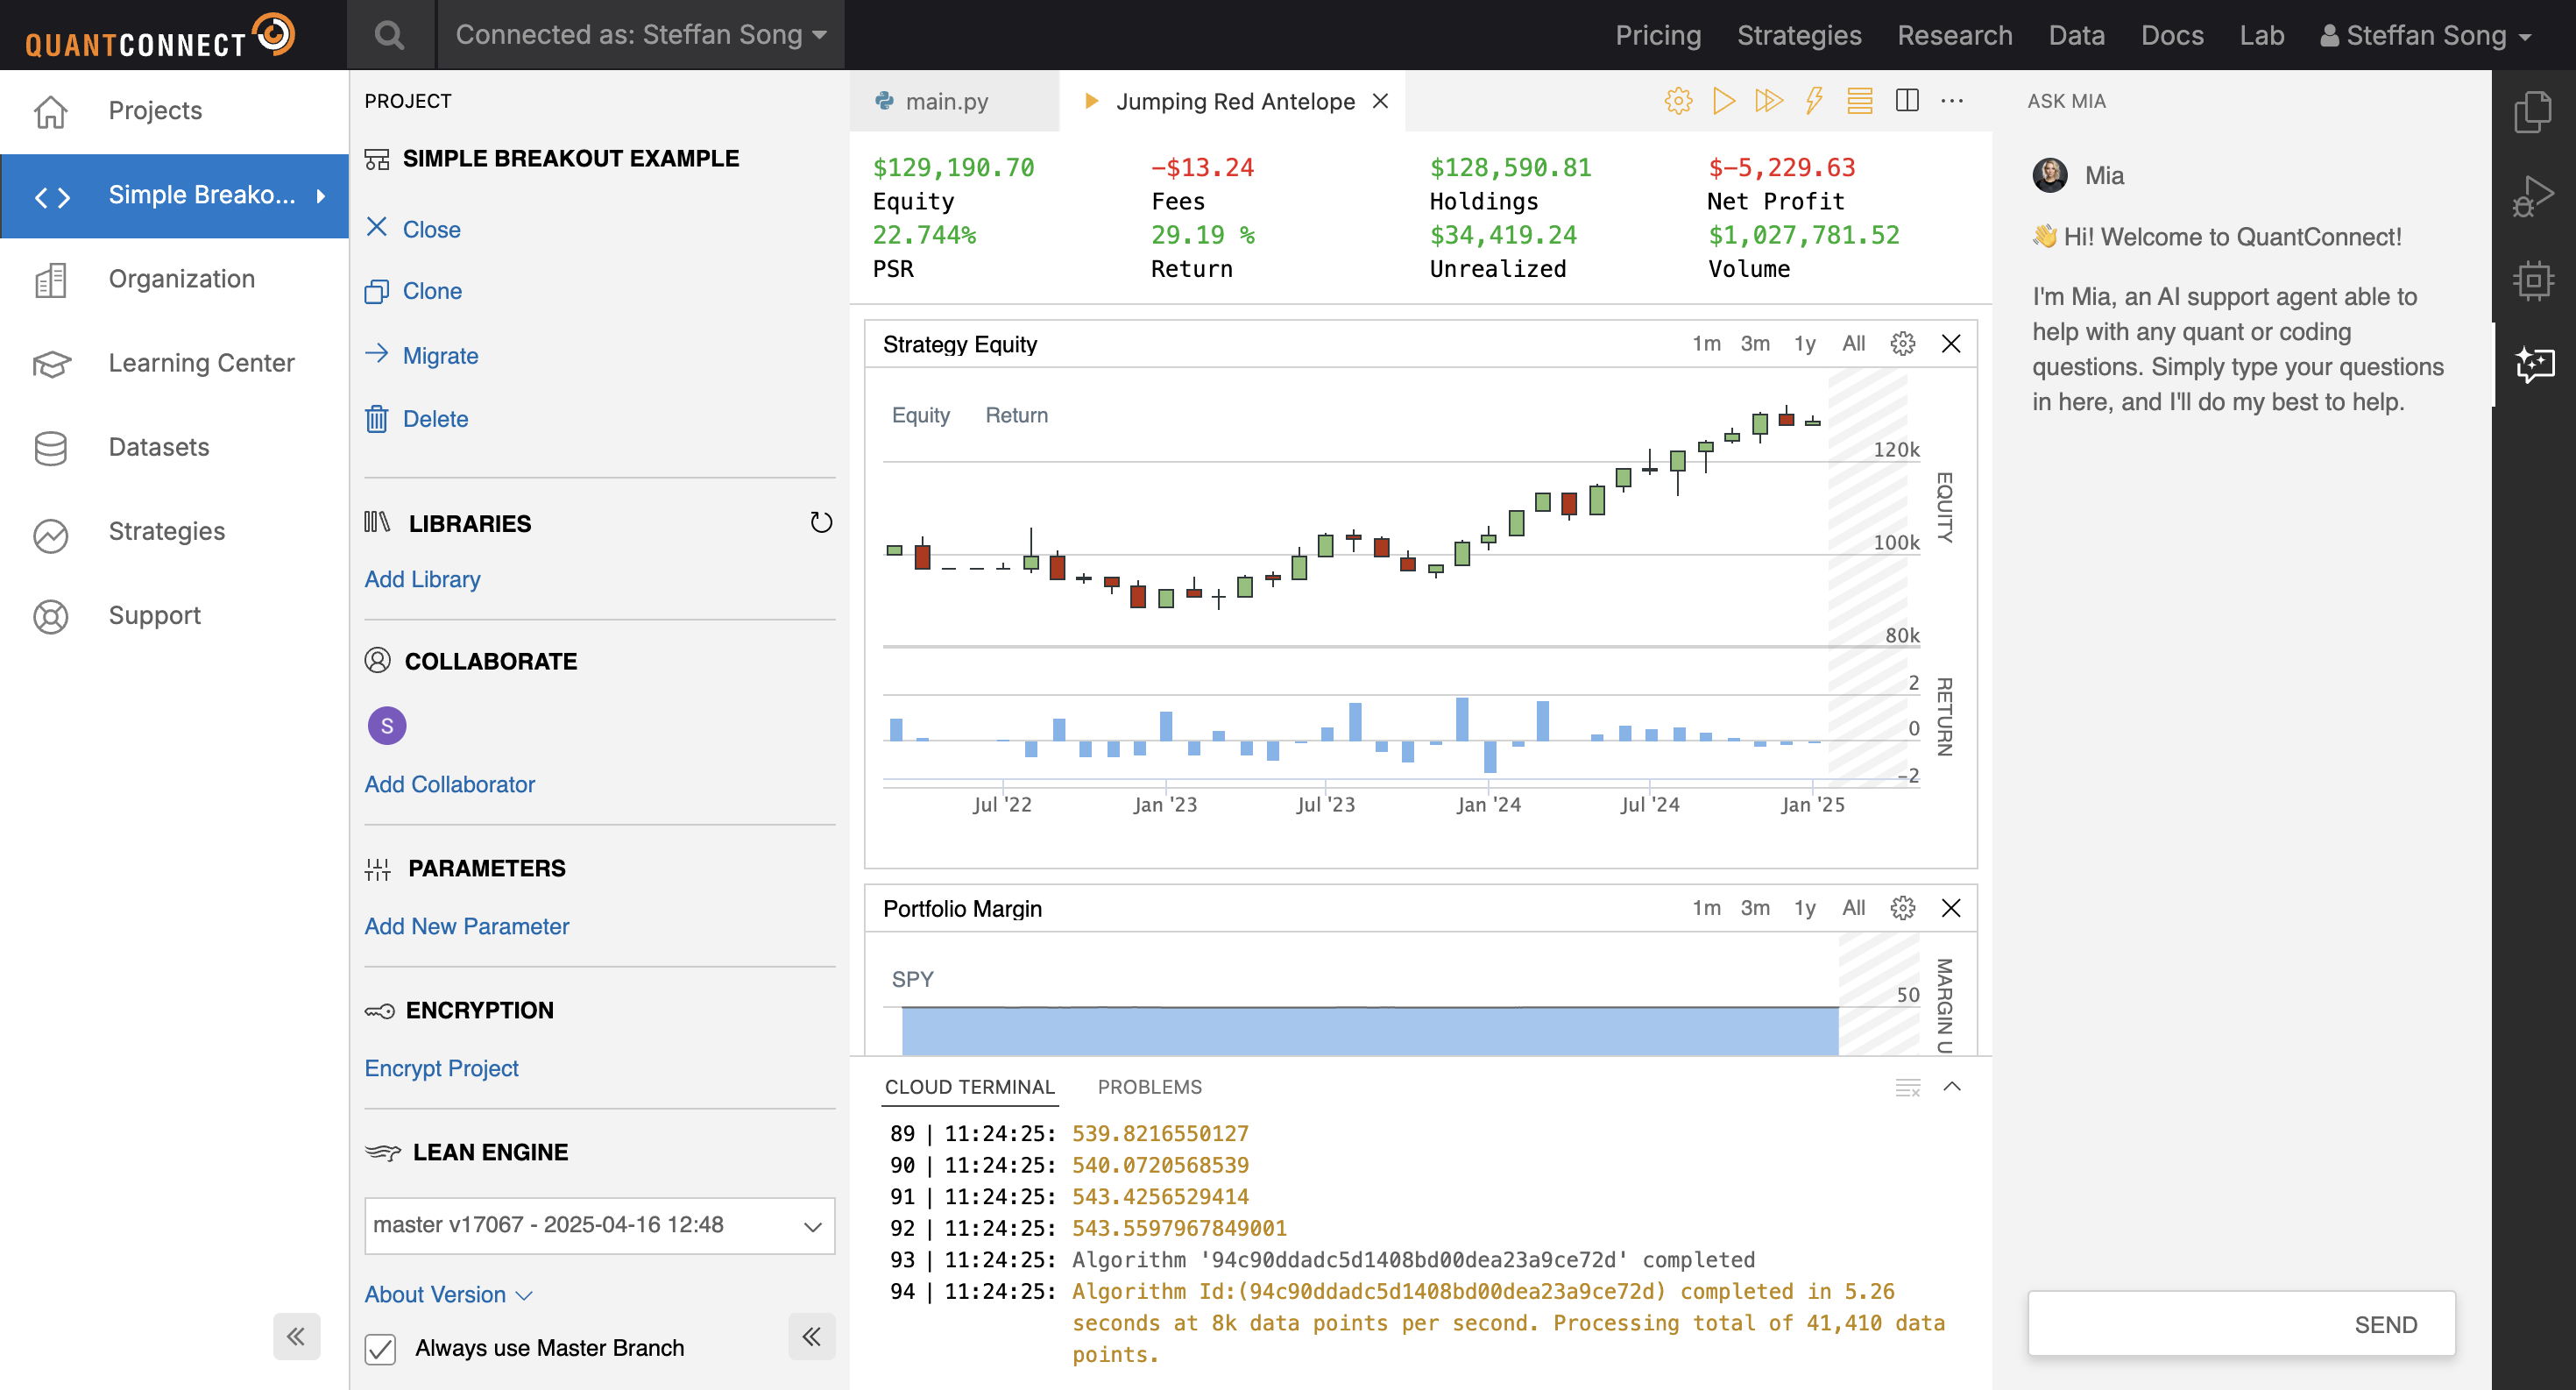Select All range on Portfolio Margin chart
The height and width of the screenshot is (1390, 2576).
tap(1853, 908)
